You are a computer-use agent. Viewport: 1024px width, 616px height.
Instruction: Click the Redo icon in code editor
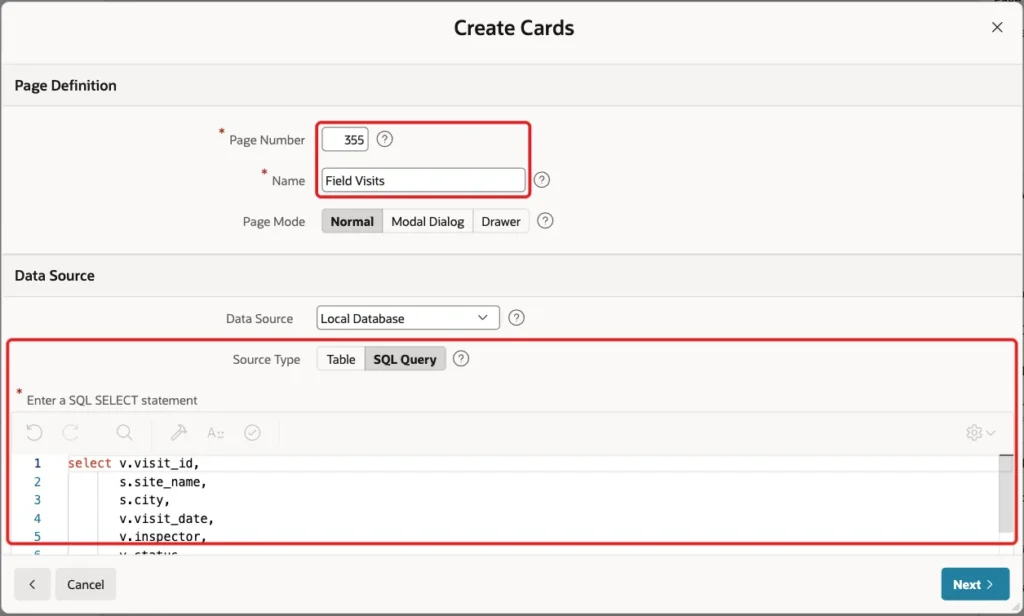[71, 432]
